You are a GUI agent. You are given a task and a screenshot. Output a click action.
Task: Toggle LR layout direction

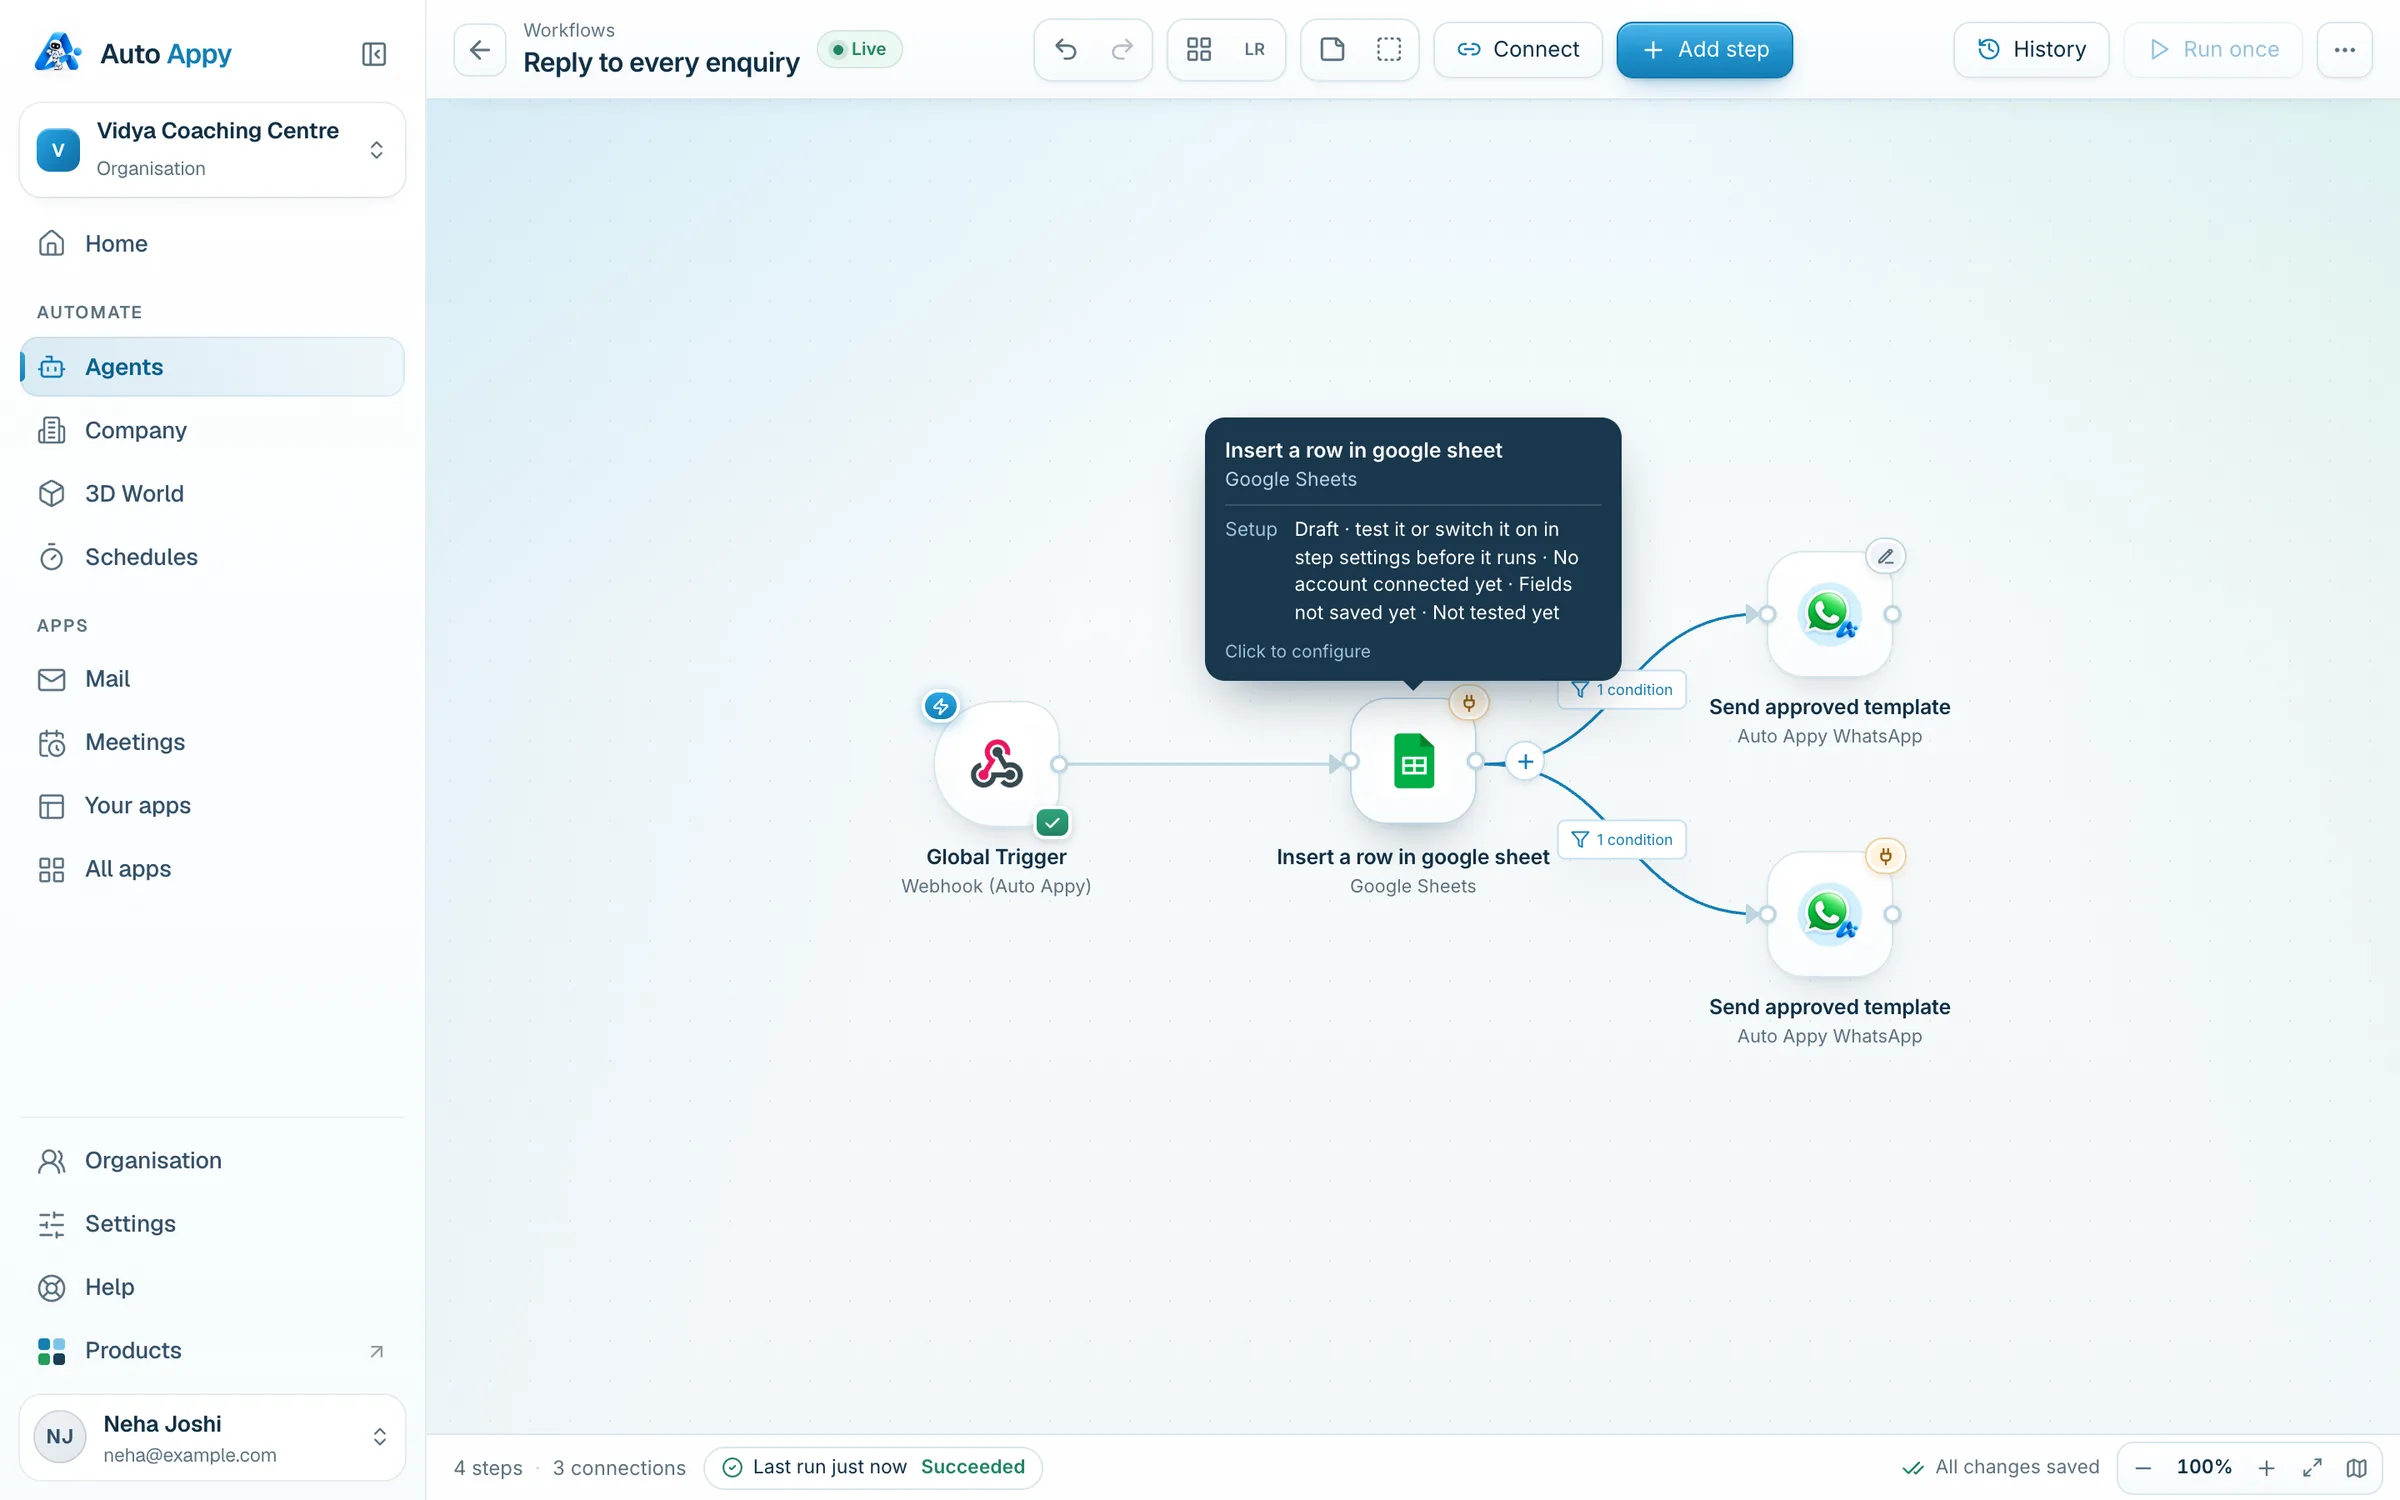tap(1254, 49)
